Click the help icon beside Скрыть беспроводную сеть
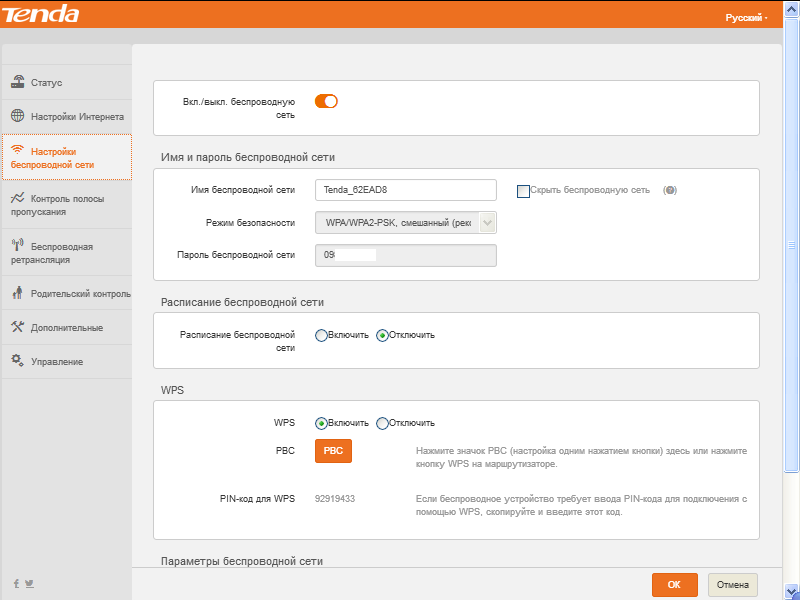 (x=670, y=190)
